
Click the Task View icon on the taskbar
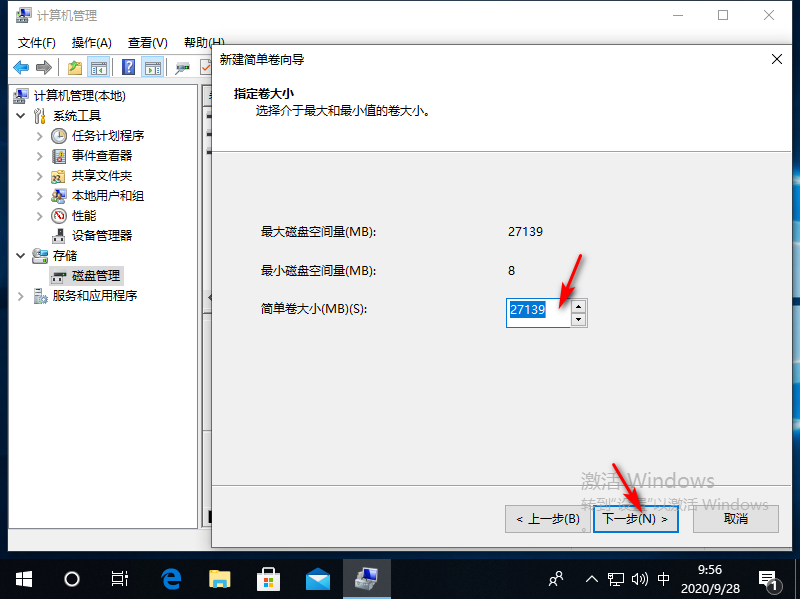tap(120, 578)
